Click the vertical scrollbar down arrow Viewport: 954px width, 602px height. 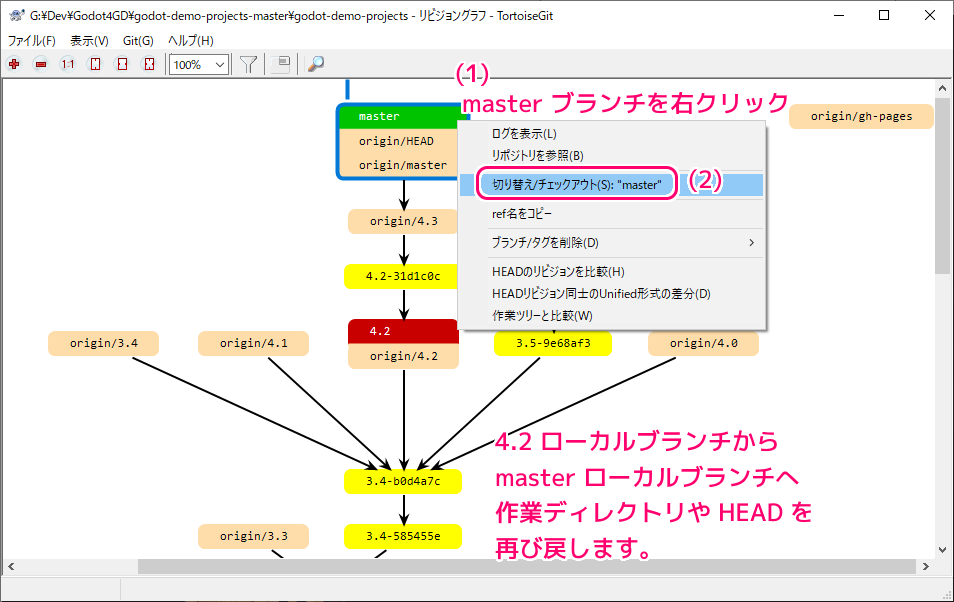(x=942, y=550)
